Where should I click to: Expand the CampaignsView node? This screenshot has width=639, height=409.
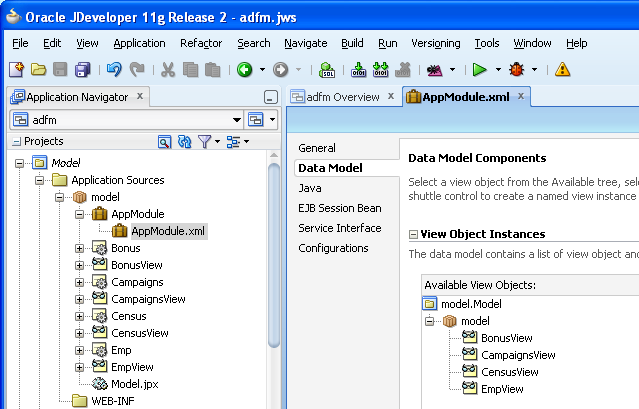click(79, 299)
